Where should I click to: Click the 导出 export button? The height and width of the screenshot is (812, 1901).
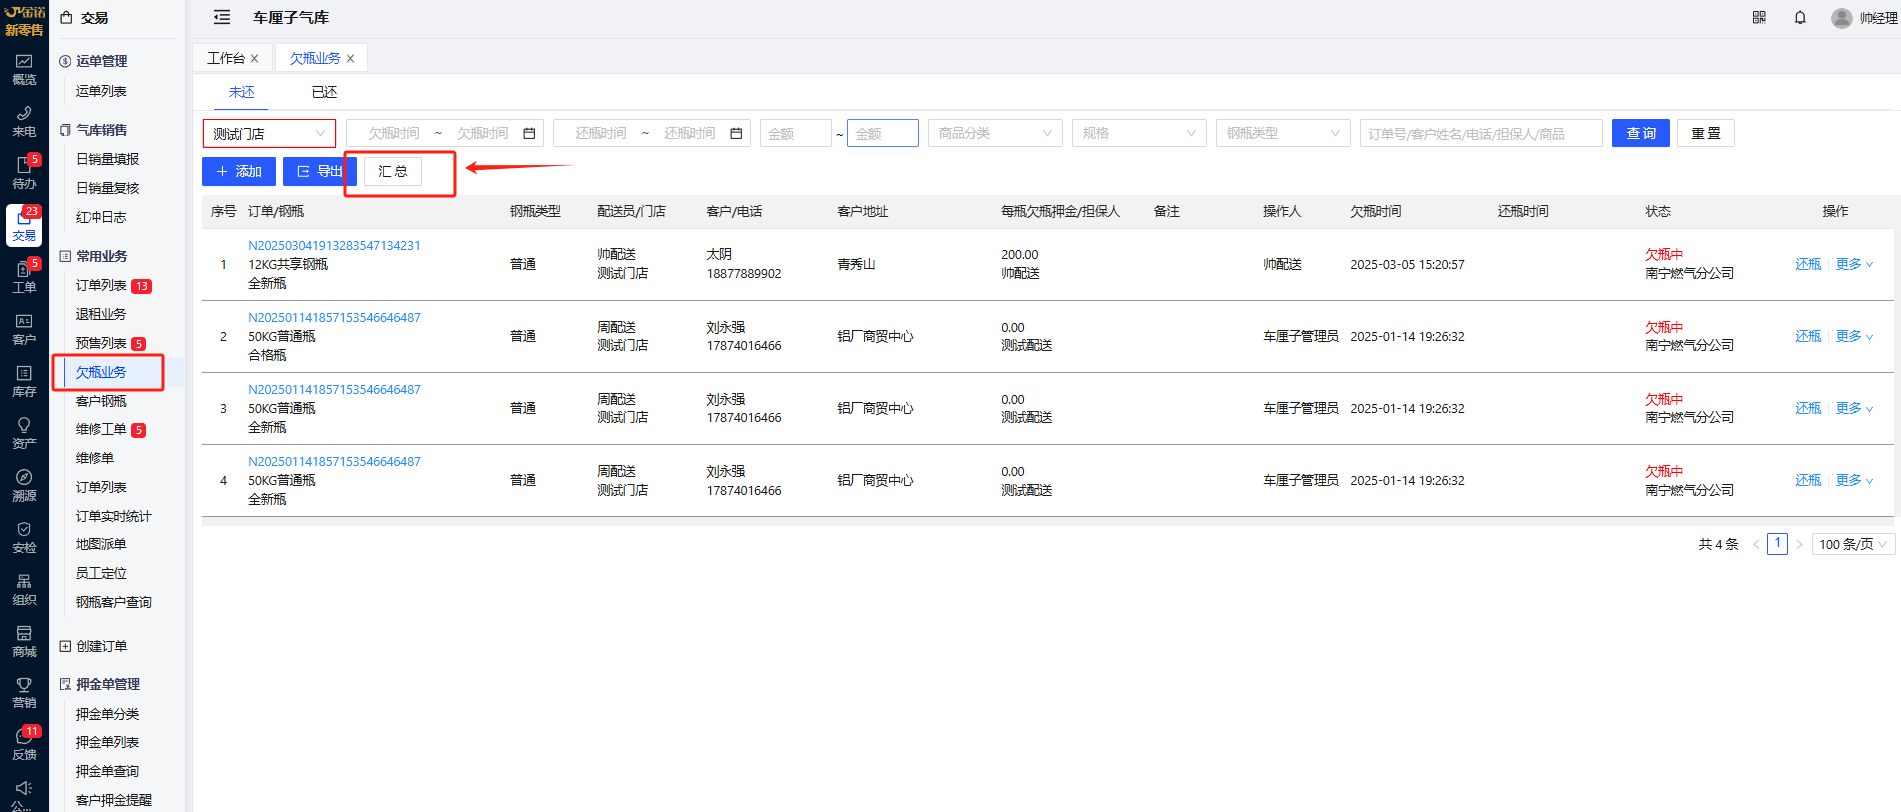320,172
